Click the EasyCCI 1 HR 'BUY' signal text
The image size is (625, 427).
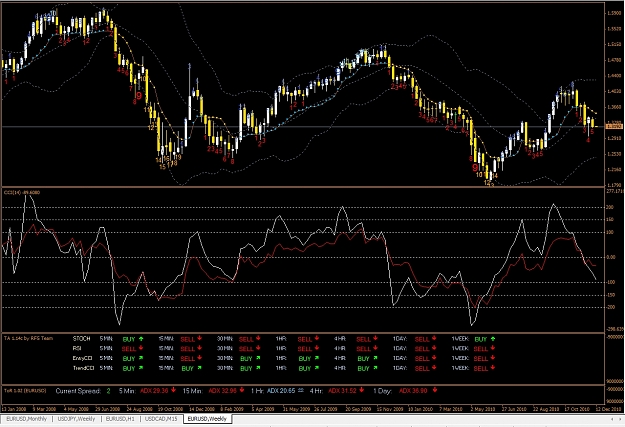305,359
